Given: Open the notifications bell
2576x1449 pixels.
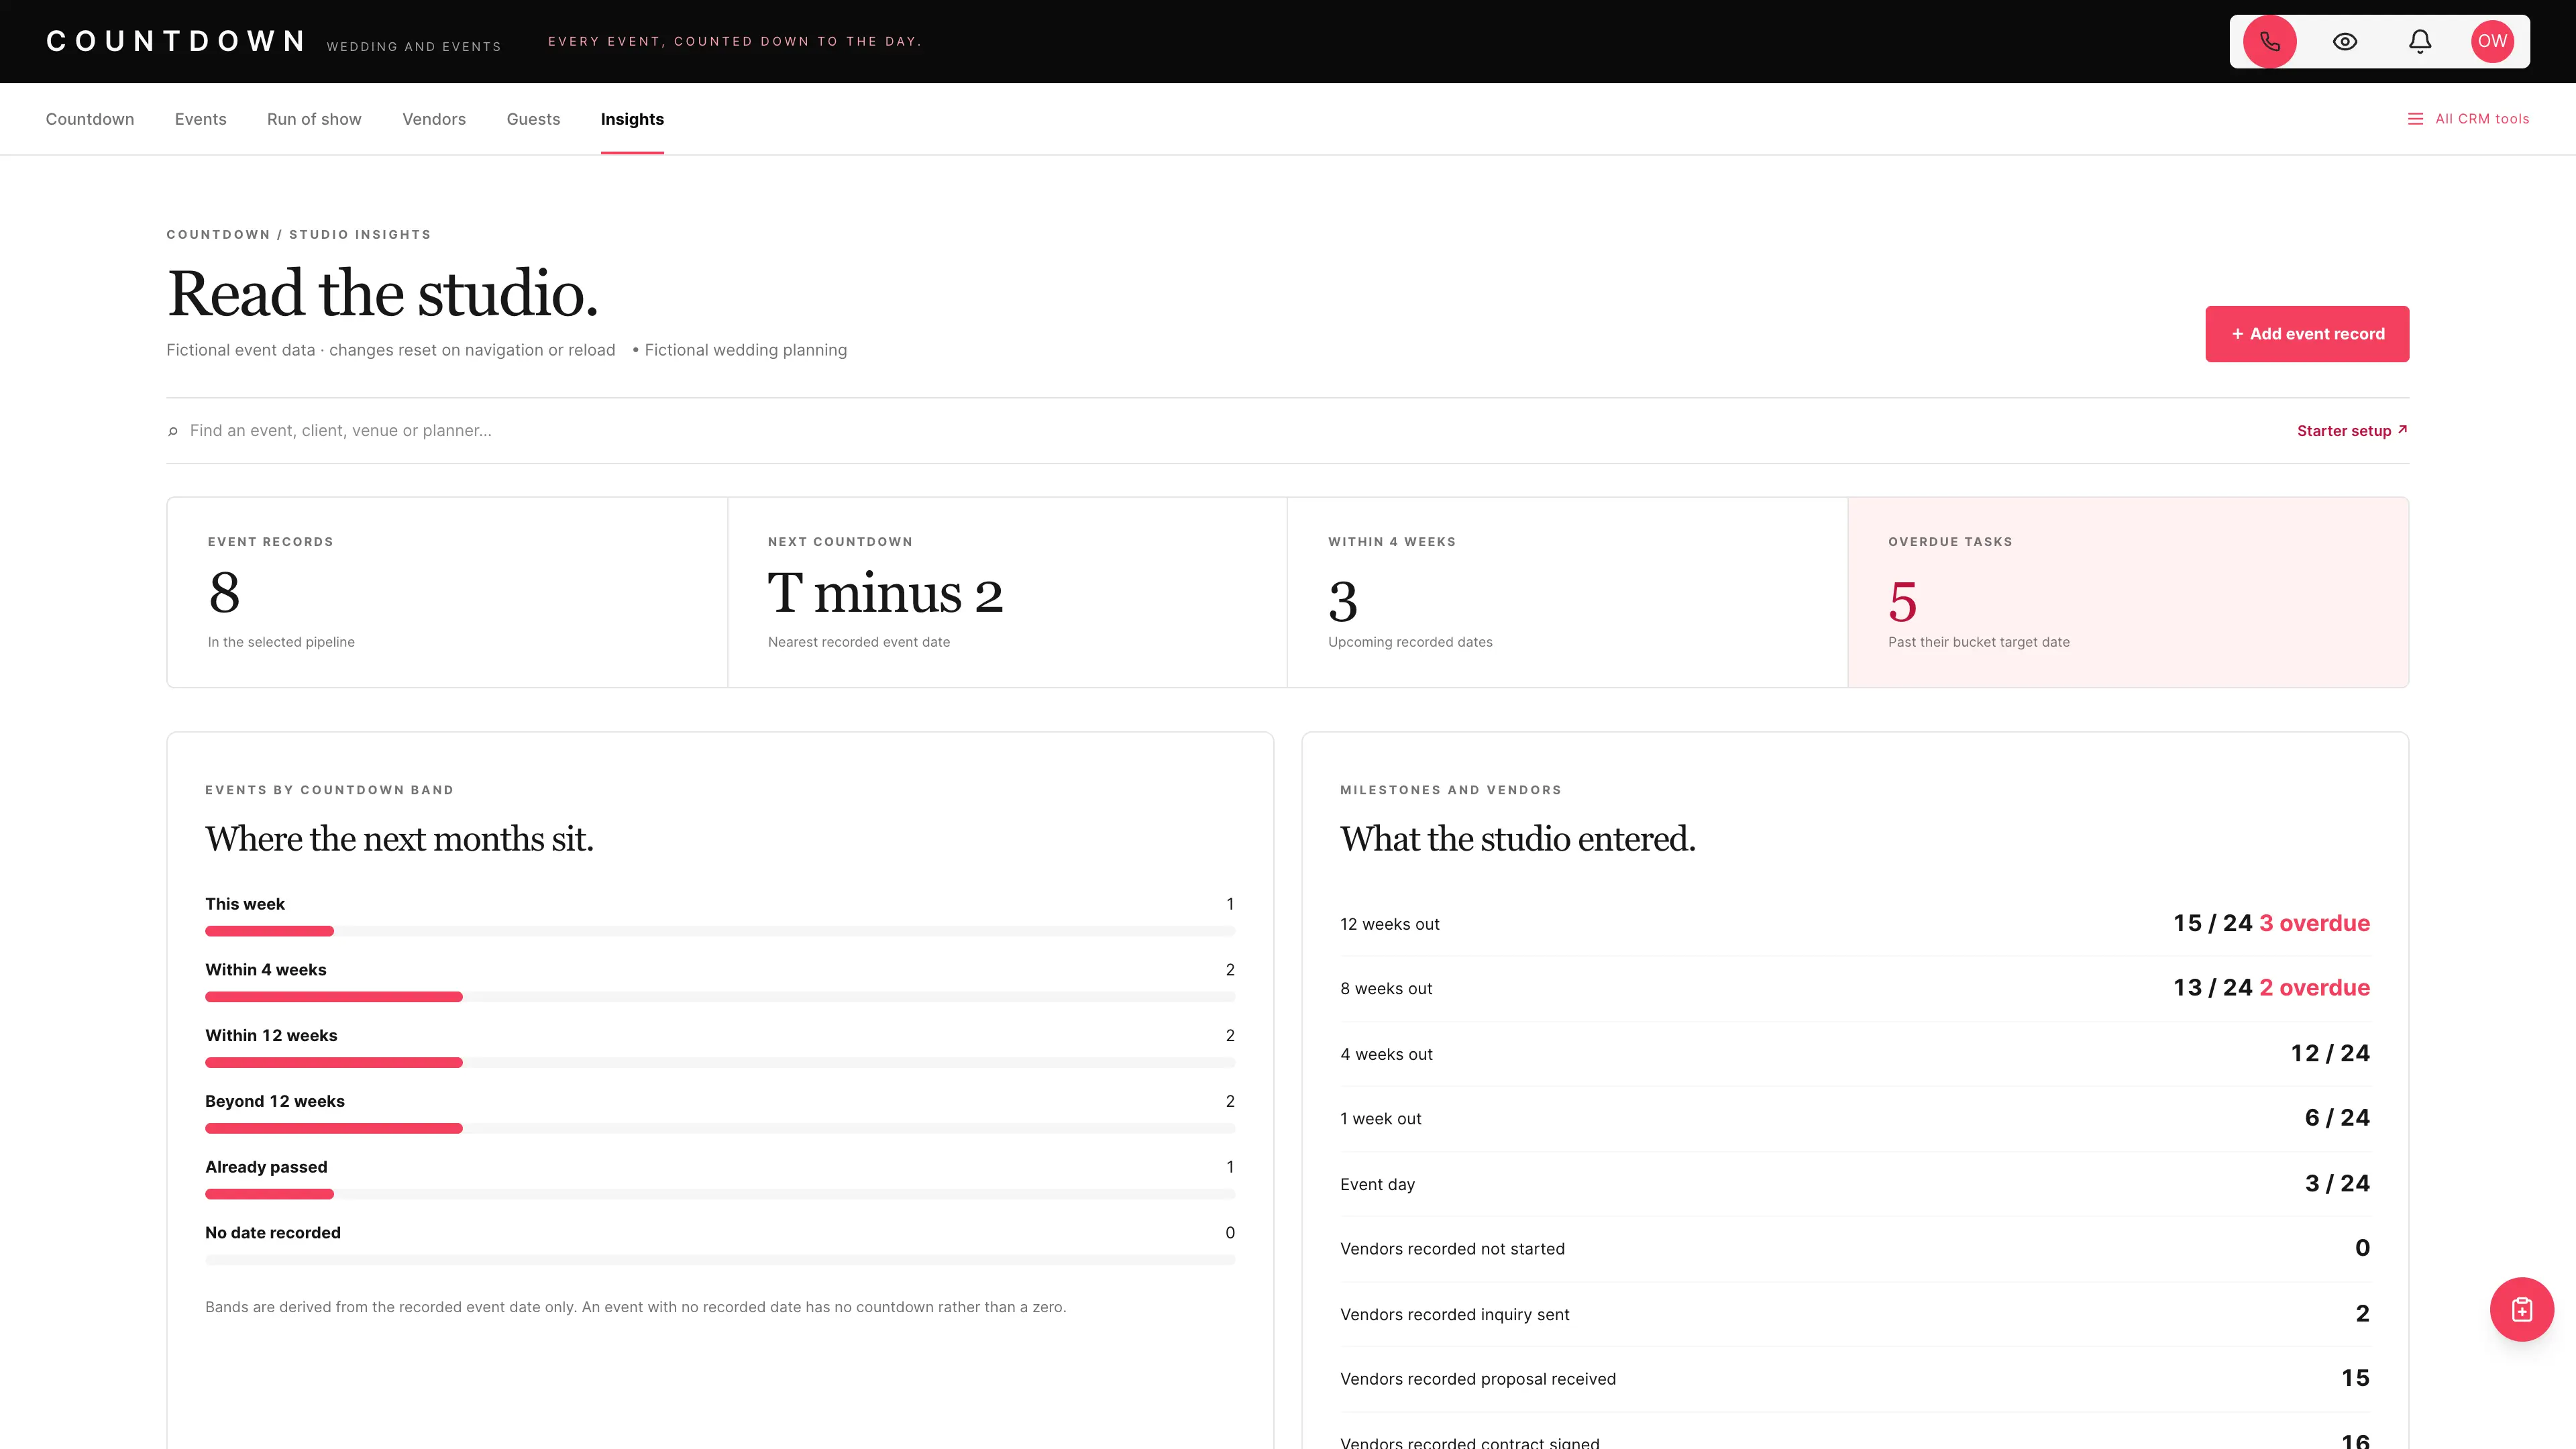Looking at the screenshot, I should point(2419,41).
